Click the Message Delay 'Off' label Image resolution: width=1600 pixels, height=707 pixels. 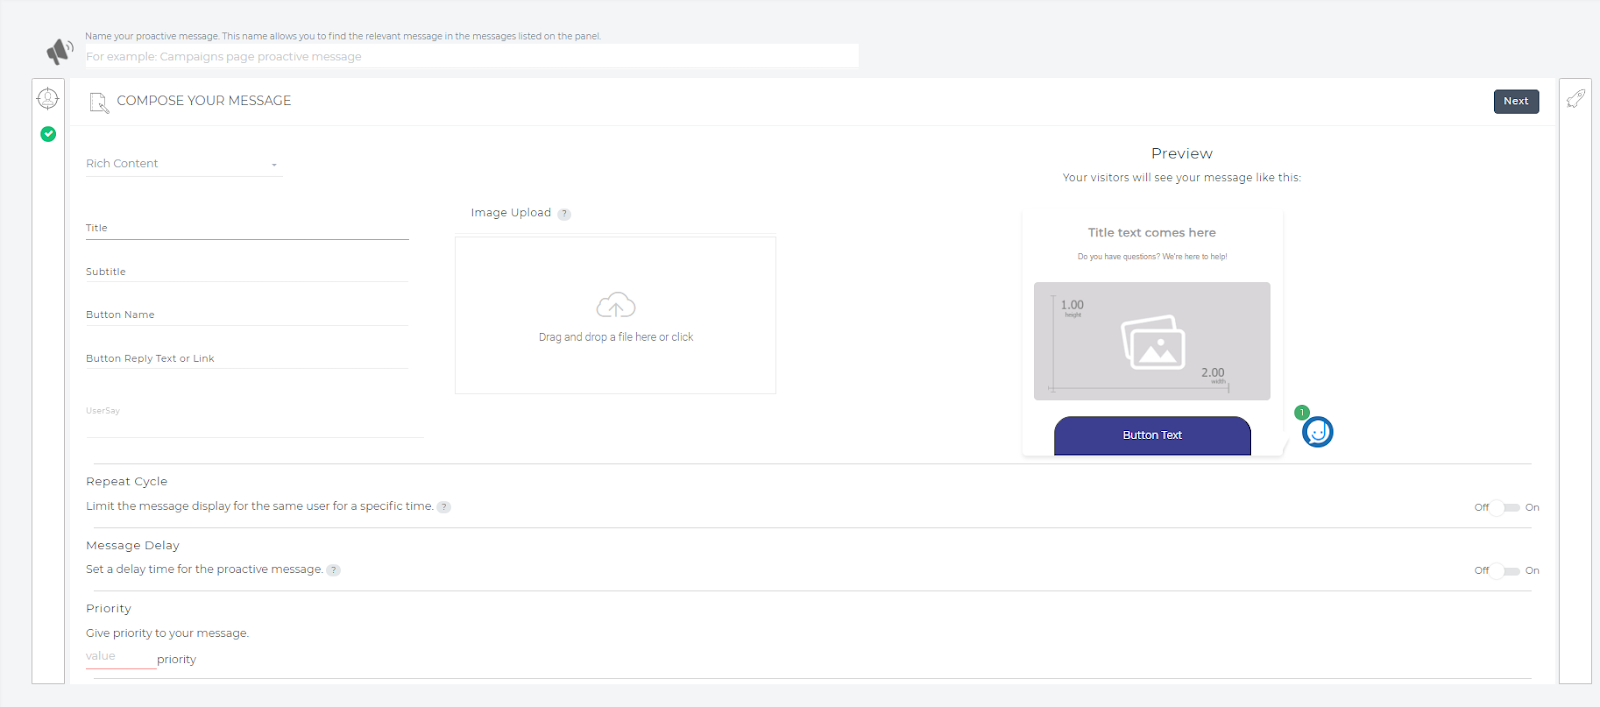pyautogui.click(x=1481, y=571)
